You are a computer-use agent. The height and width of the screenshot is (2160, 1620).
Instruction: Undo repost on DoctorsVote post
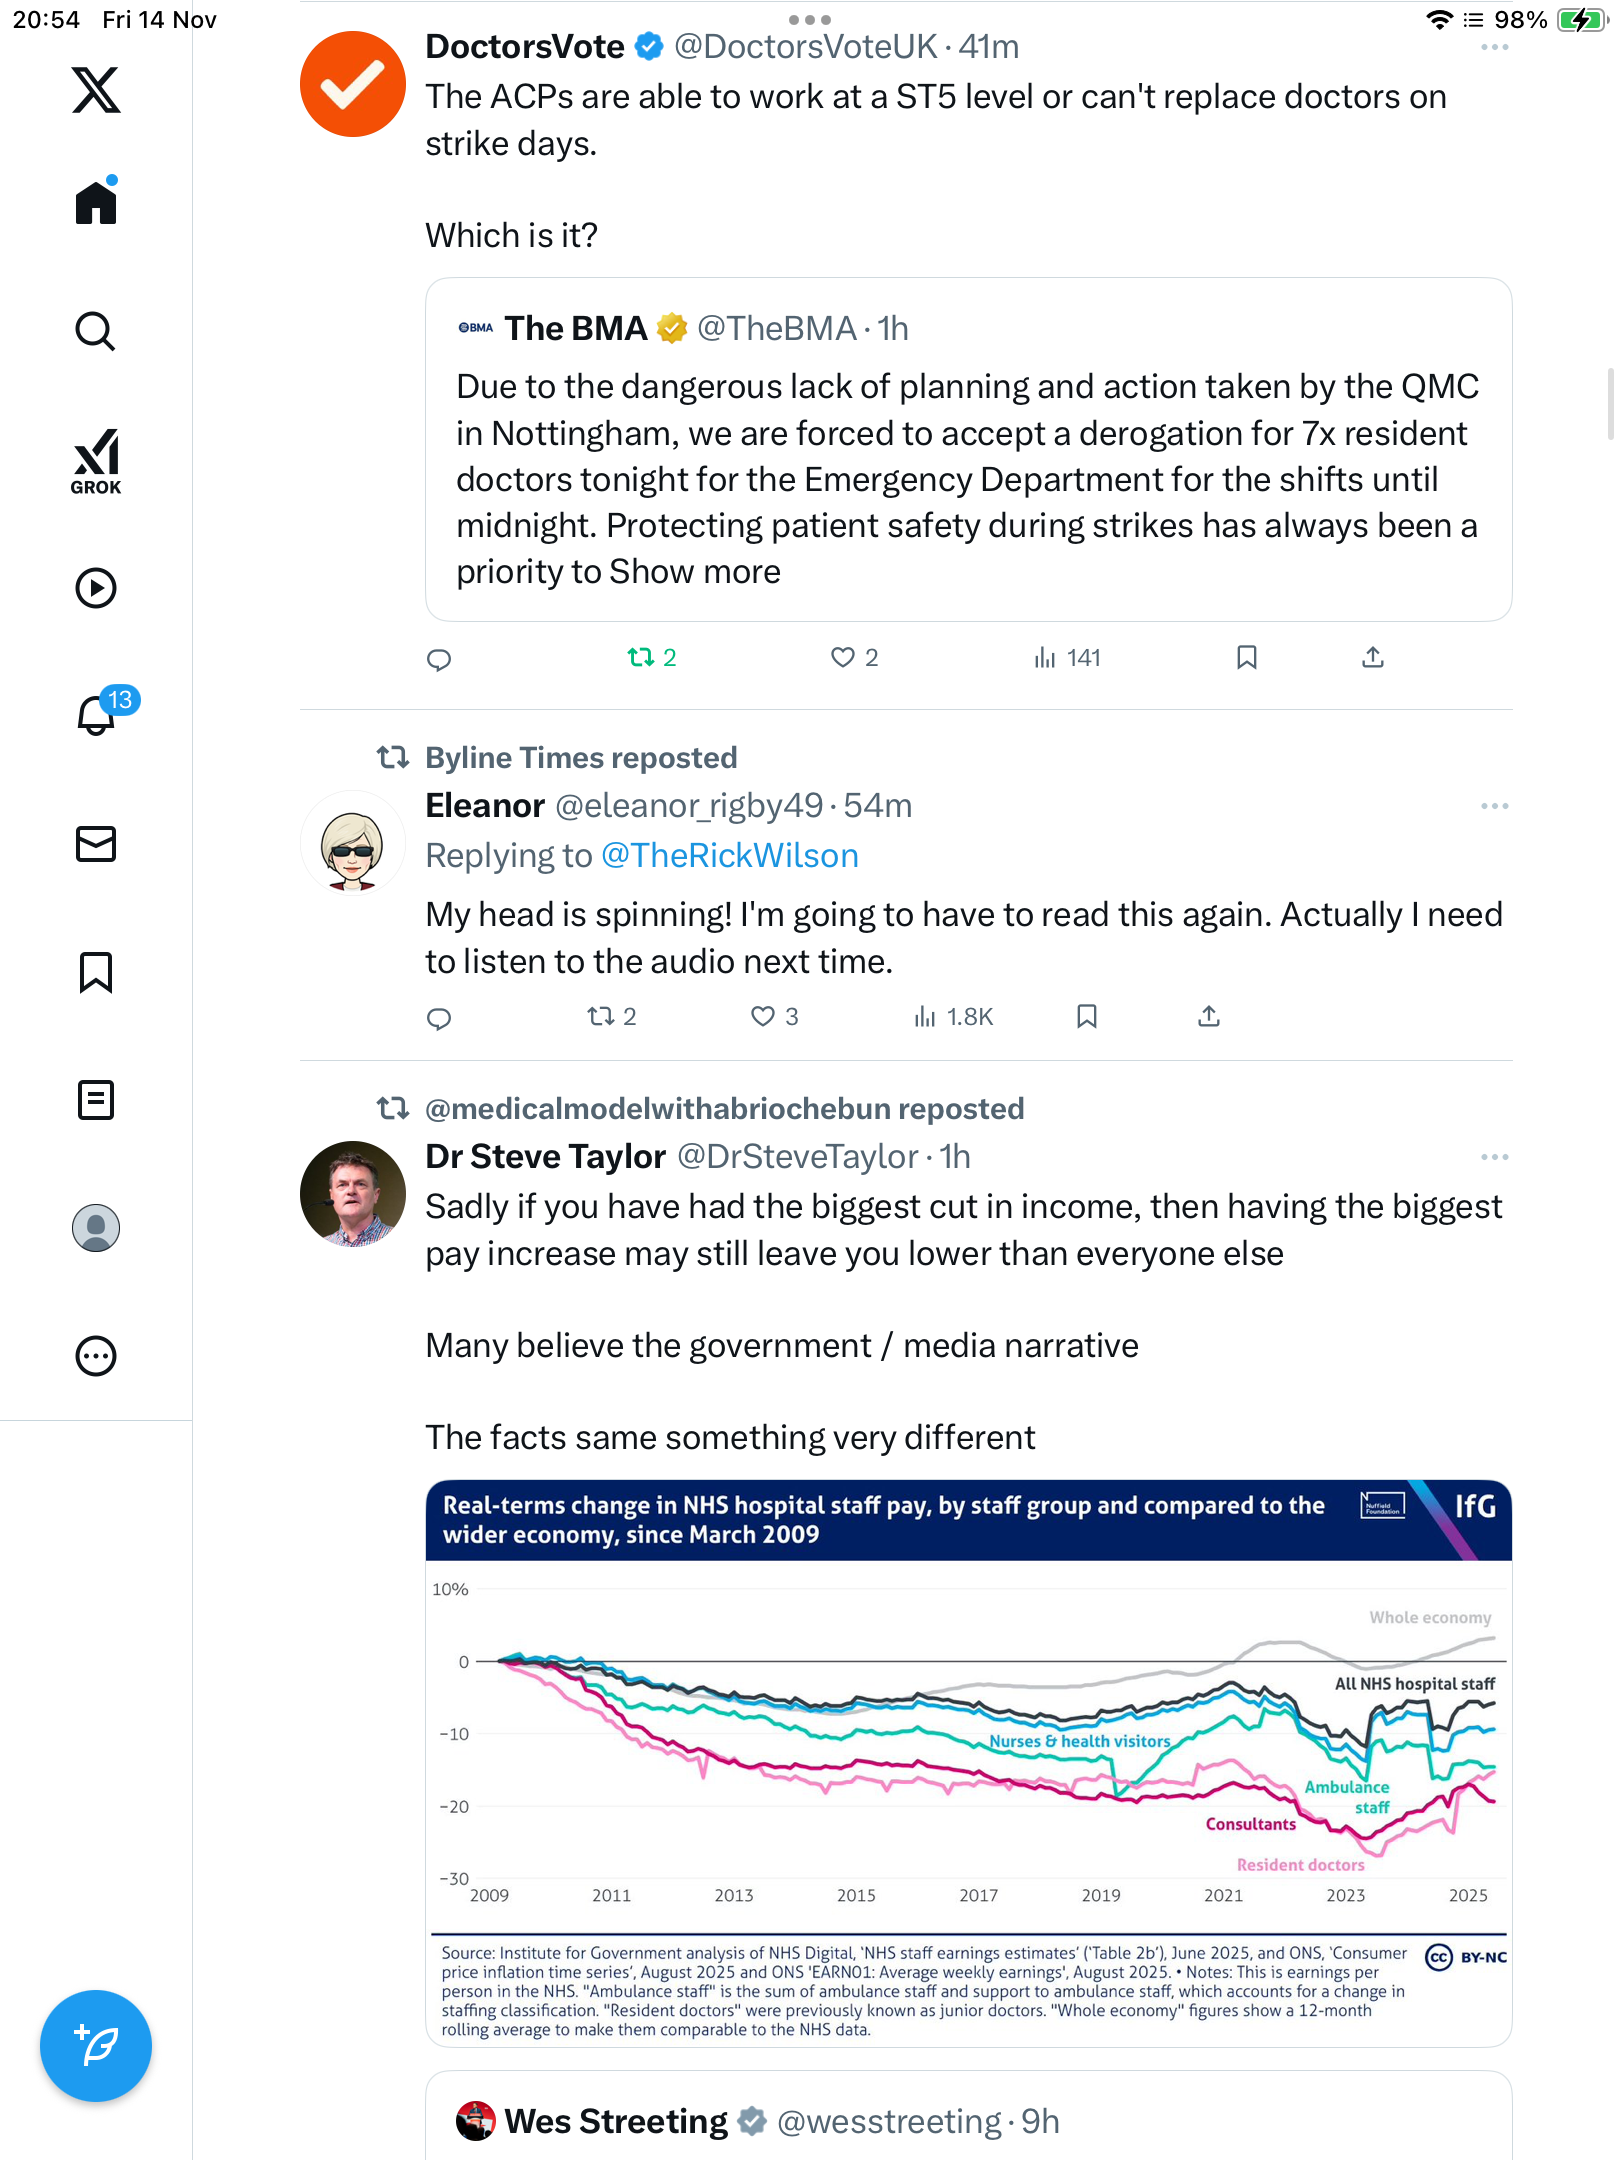point(641,657)
